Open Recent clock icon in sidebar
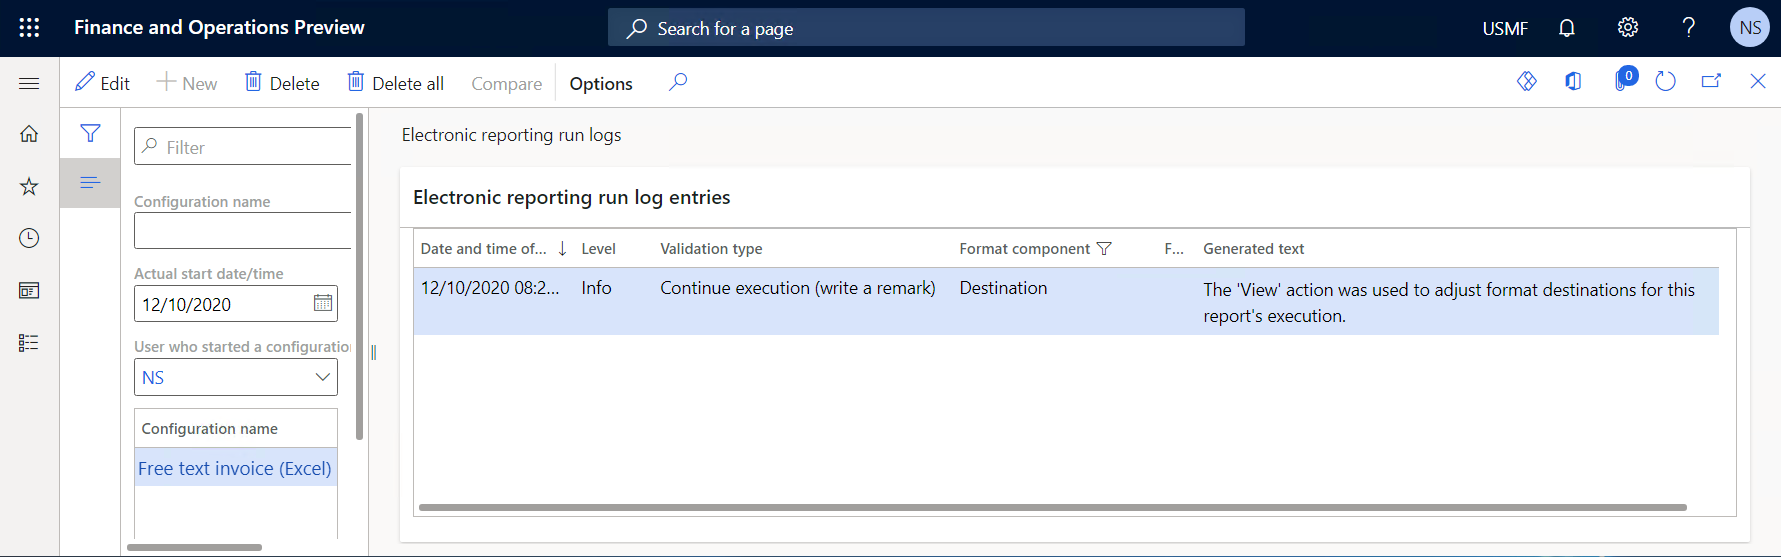Screen dimensions: 1781x557 pyautogui.click(x=29, y=238)
